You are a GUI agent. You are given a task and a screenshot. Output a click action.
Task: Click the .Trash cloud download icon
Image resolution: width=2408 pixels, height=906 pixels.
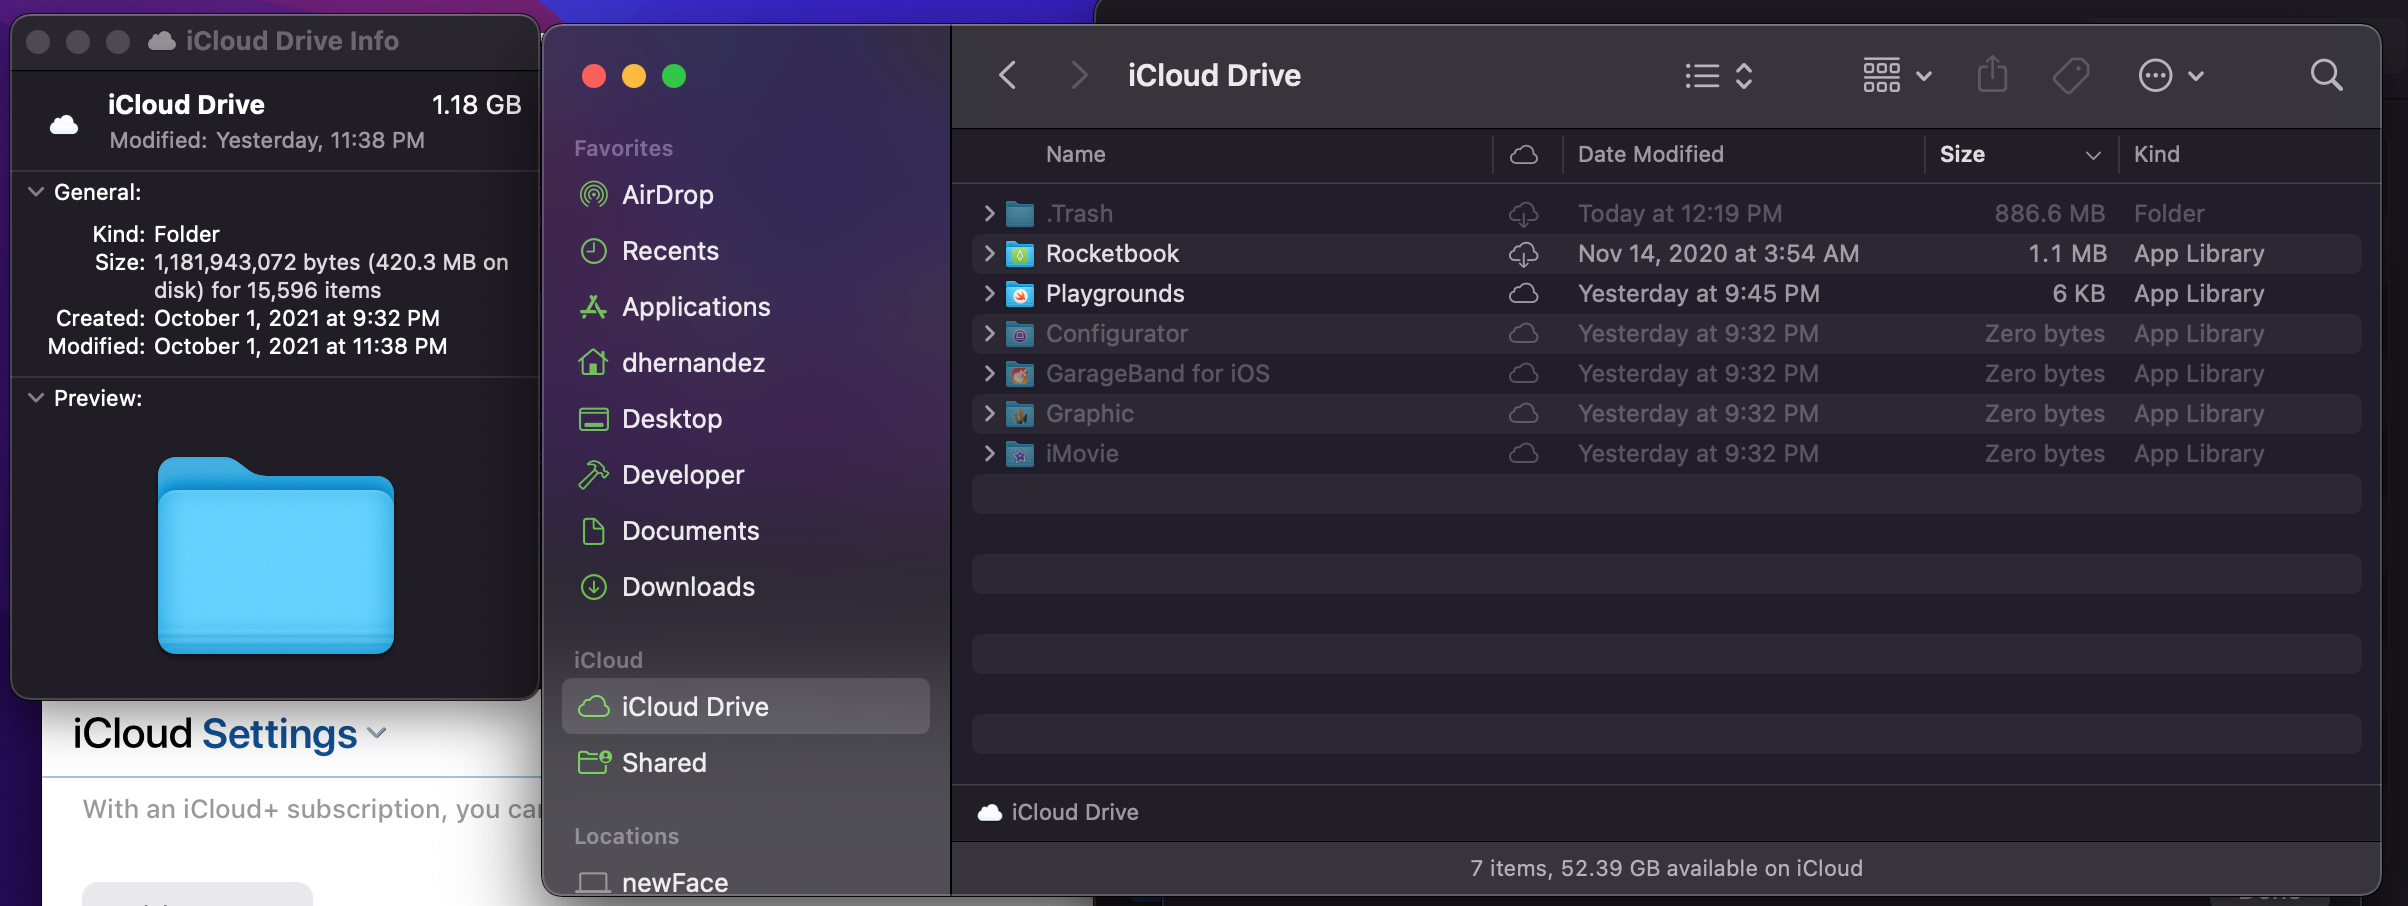(x=1523, y=214)
